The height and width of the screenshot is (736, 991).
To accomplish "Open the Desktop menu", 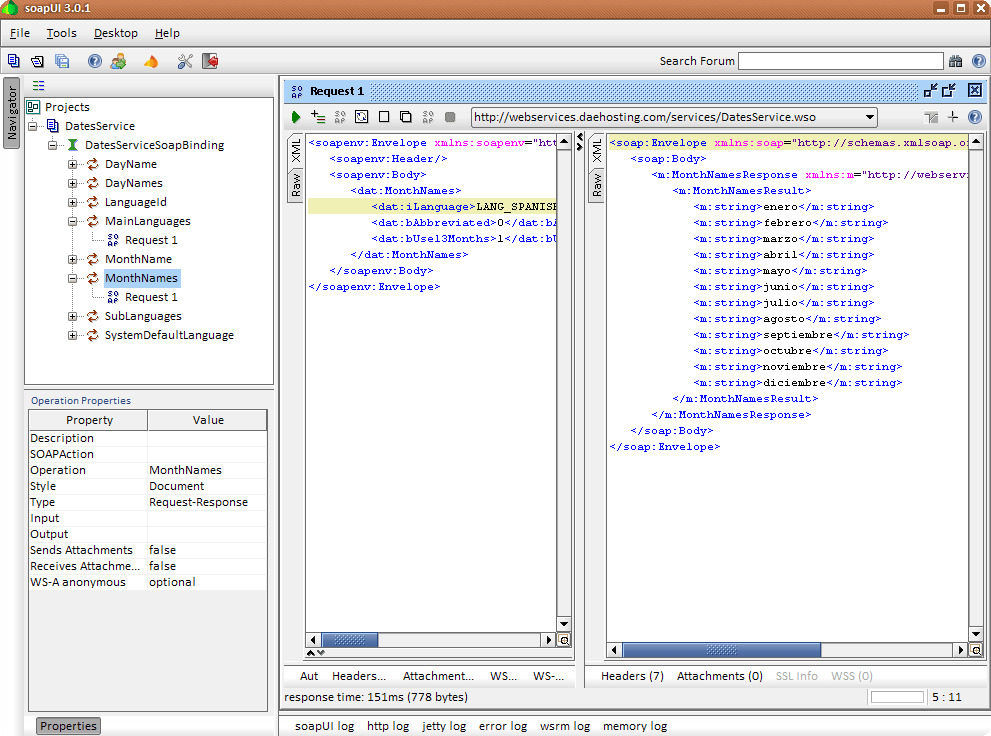I will [x=114, y=33].
